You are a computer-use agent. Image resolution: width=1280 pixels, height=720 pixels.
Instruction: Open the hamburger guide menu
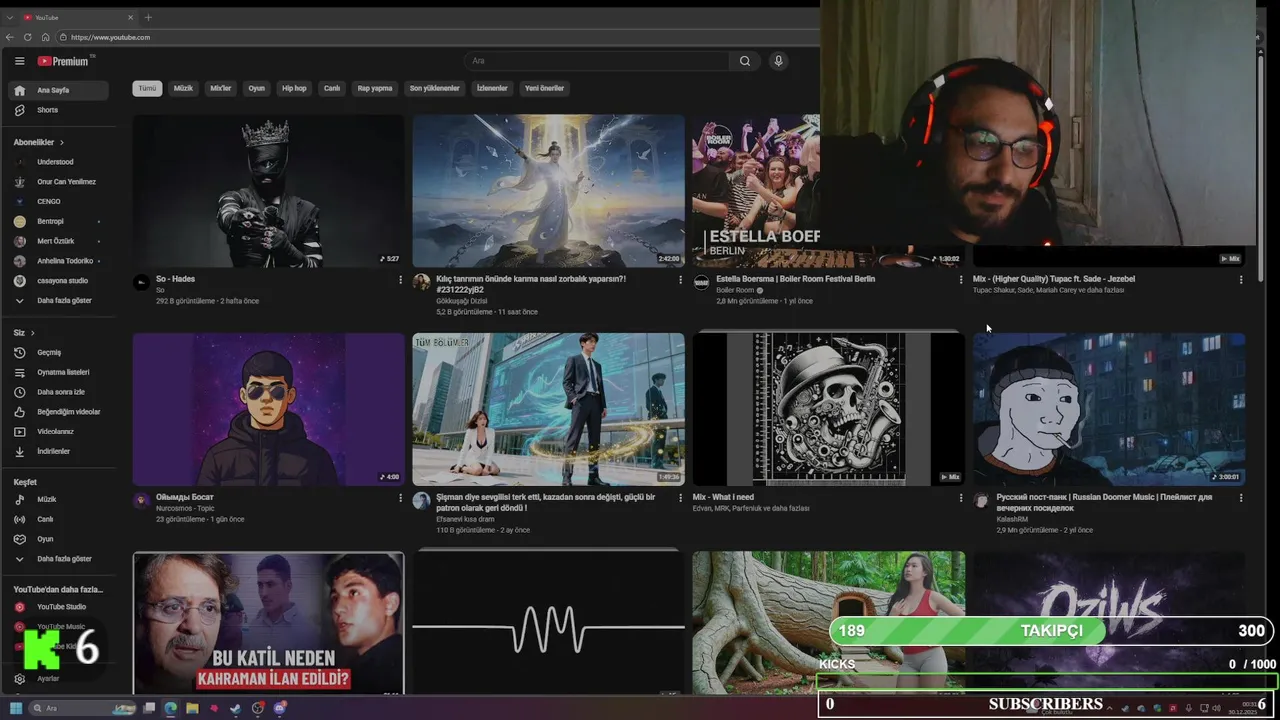pos(19,61)
